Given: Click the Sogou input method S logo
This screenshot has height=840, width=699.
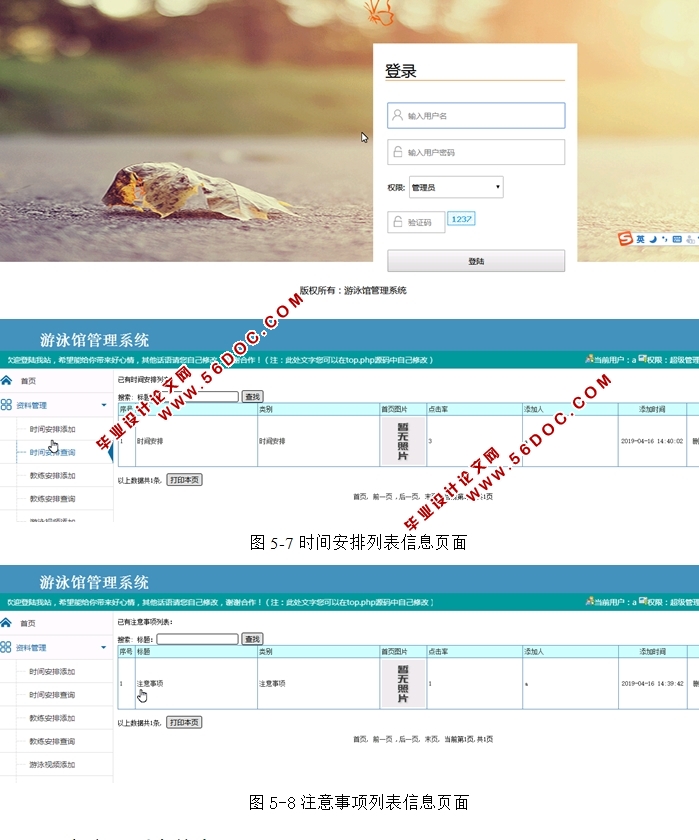Looking at the screenshot, I should (625, 239).
